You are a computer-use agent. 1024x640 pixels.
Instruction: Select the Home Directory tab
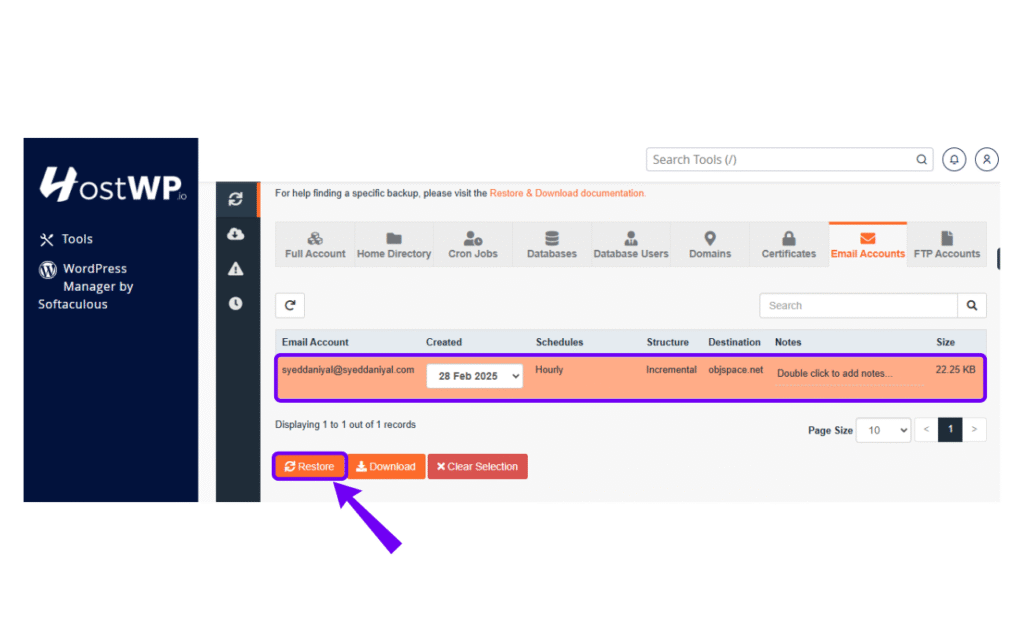tap(394, 245)
